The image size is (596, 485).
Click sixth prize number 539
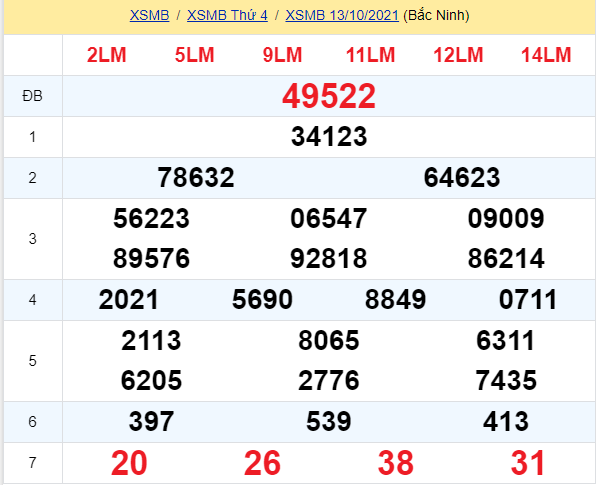(329, 422)
